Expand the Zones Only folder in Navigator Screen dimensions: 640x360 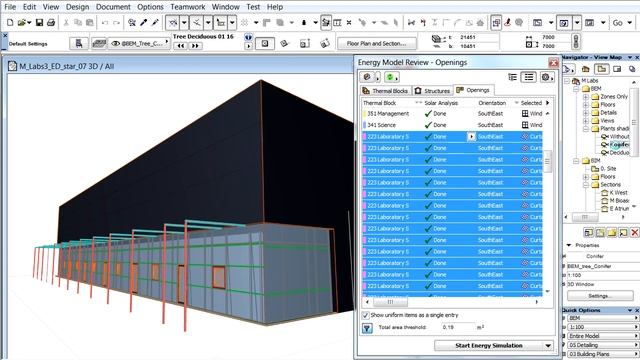(585, 97)
